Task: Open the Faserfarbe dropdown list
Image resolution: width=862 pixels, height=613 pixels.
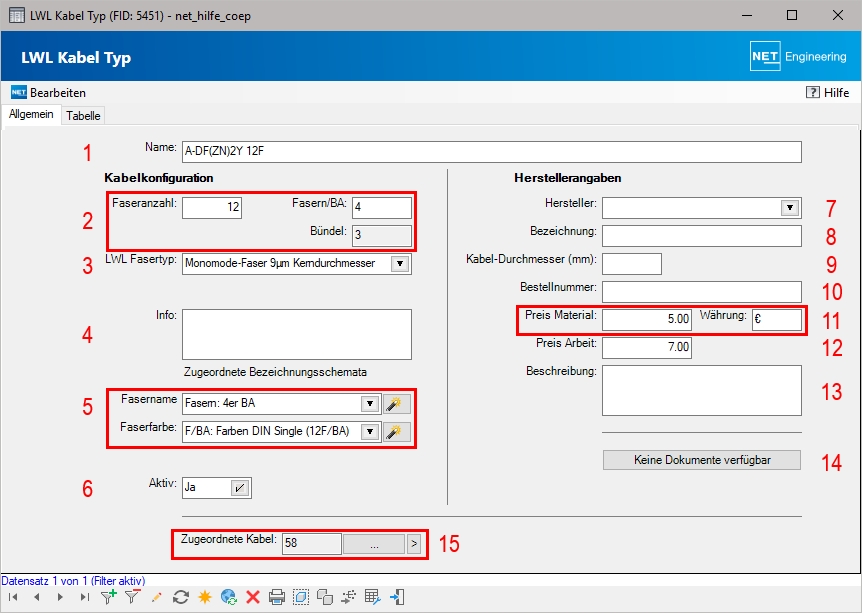Action: (x=370, y=432)
